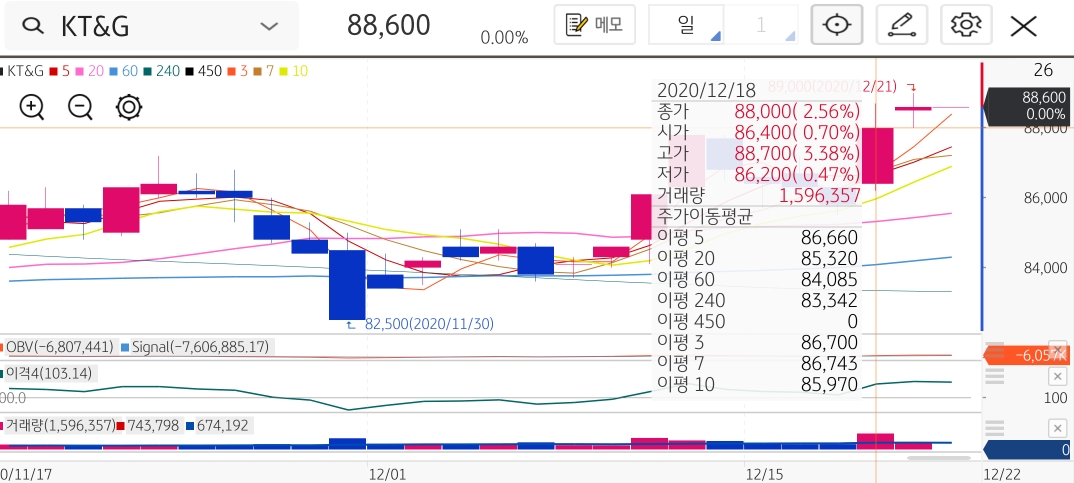Close the chart with the X button
The width and height of the screenshot is (1074, 483).
1023,26
